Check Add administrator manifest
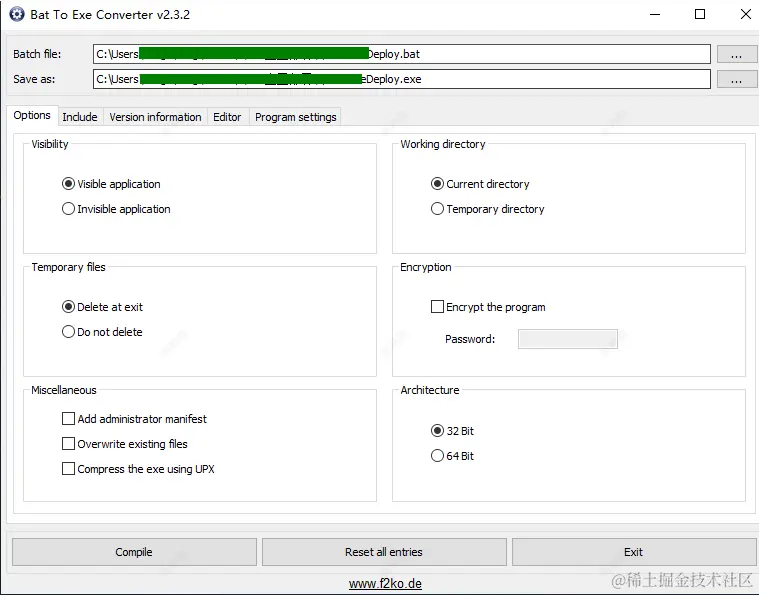This screenshot has width=759, height=595. click(135, 419)
